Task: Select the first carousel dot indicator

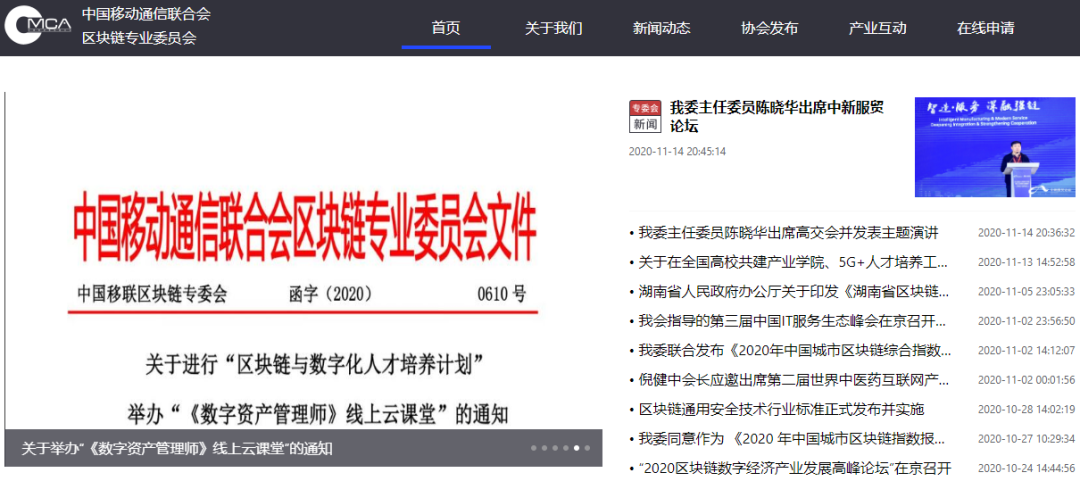Action: point(534,448)
